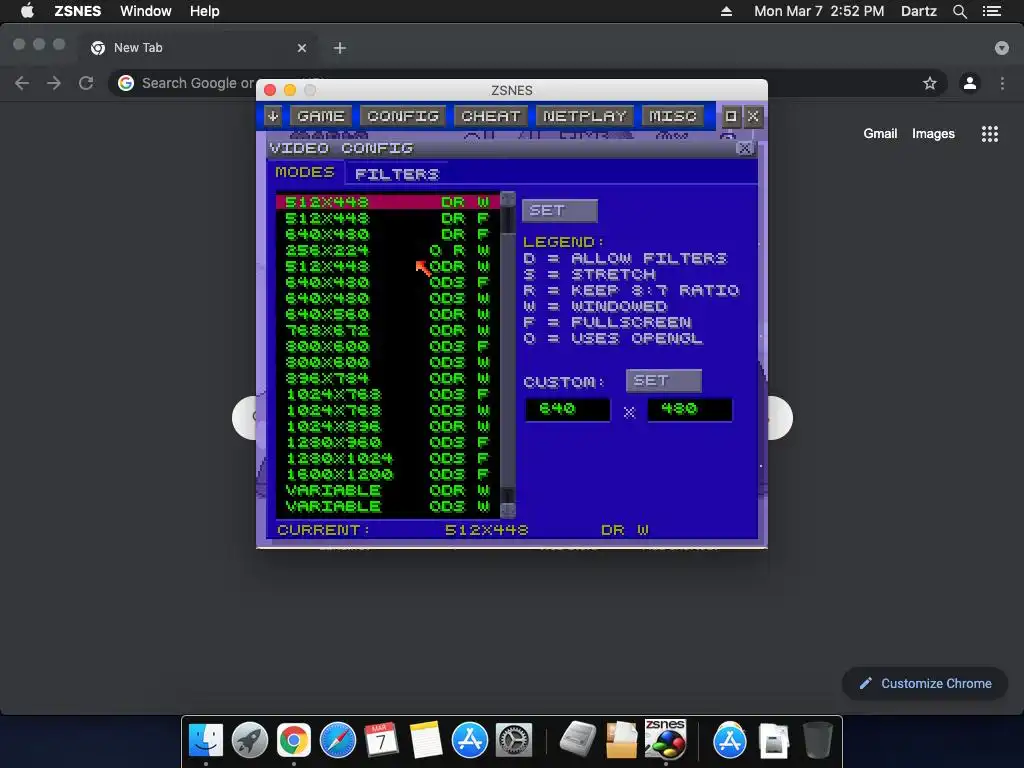The width and height of the screenshot is (1024, 768).
Task: Select the 256x224 O R W mode
Action: tap(388, 250)
